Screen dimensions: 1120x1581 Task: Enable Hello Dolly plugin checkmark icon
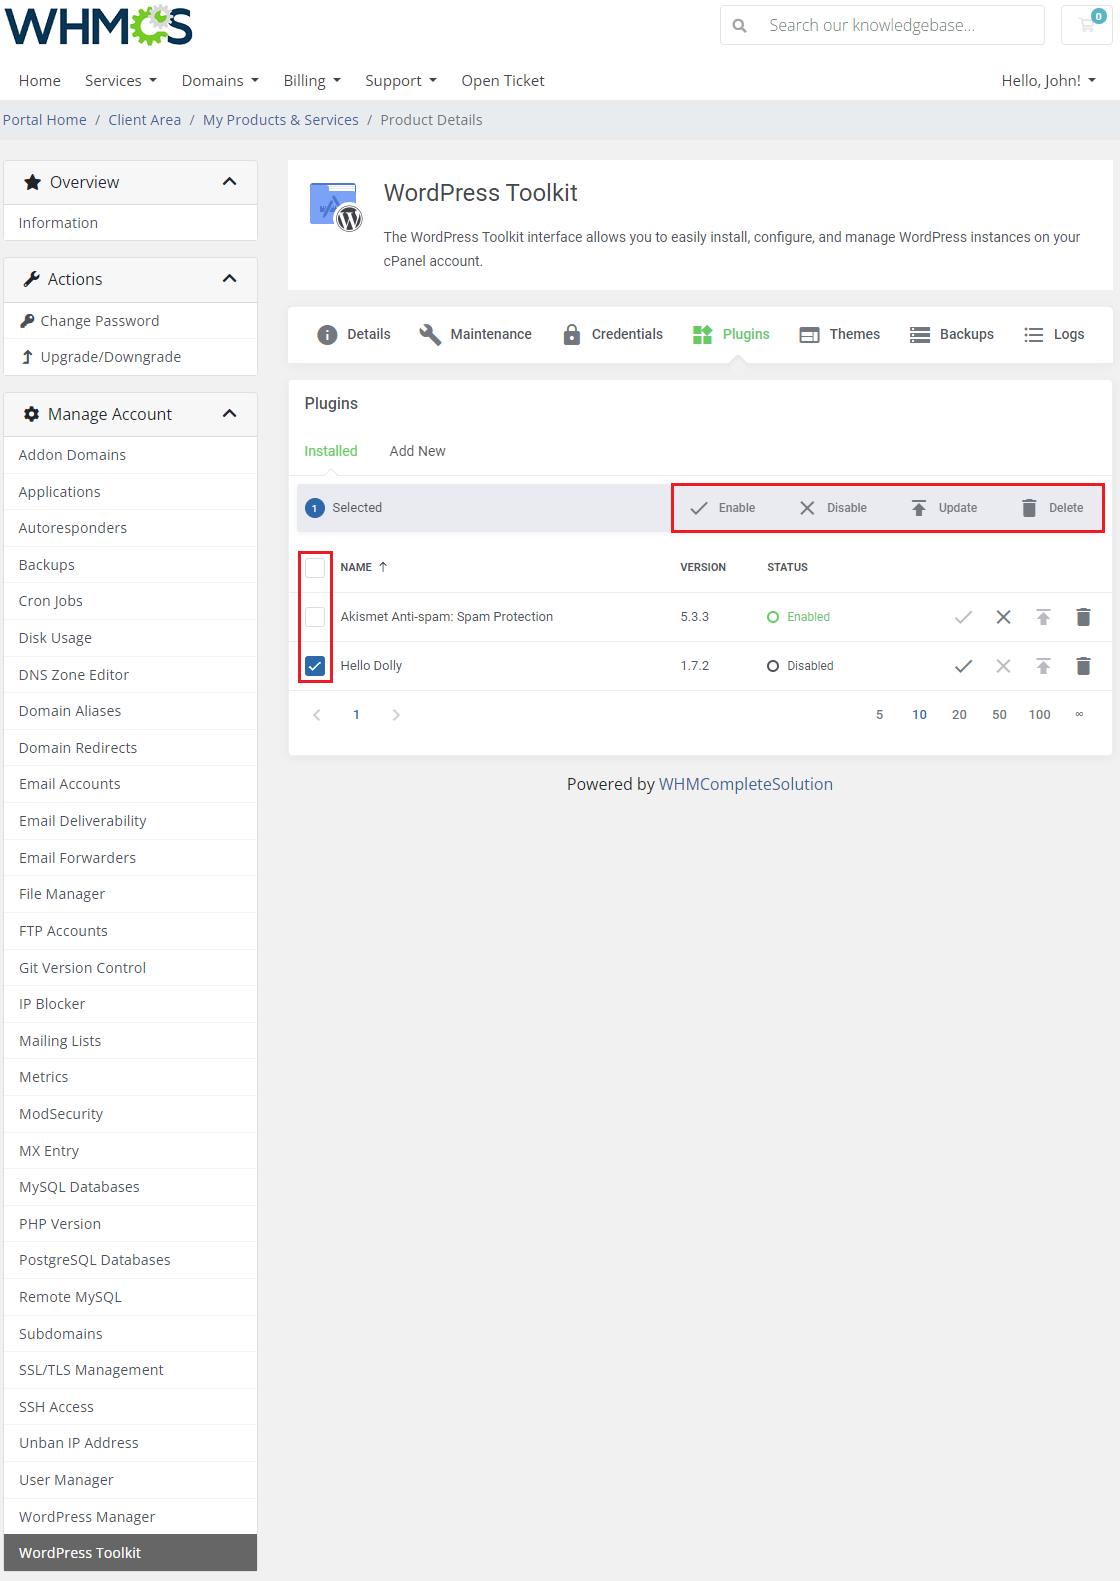pos(963,666)
